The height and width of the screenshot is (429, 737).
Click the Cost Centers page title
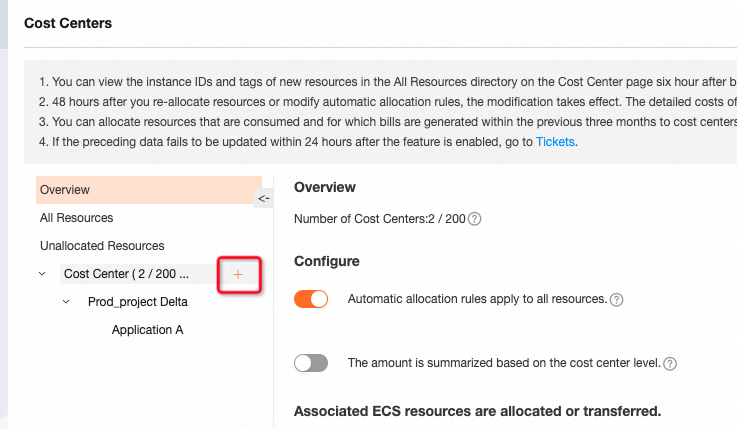tap(70, 22)
